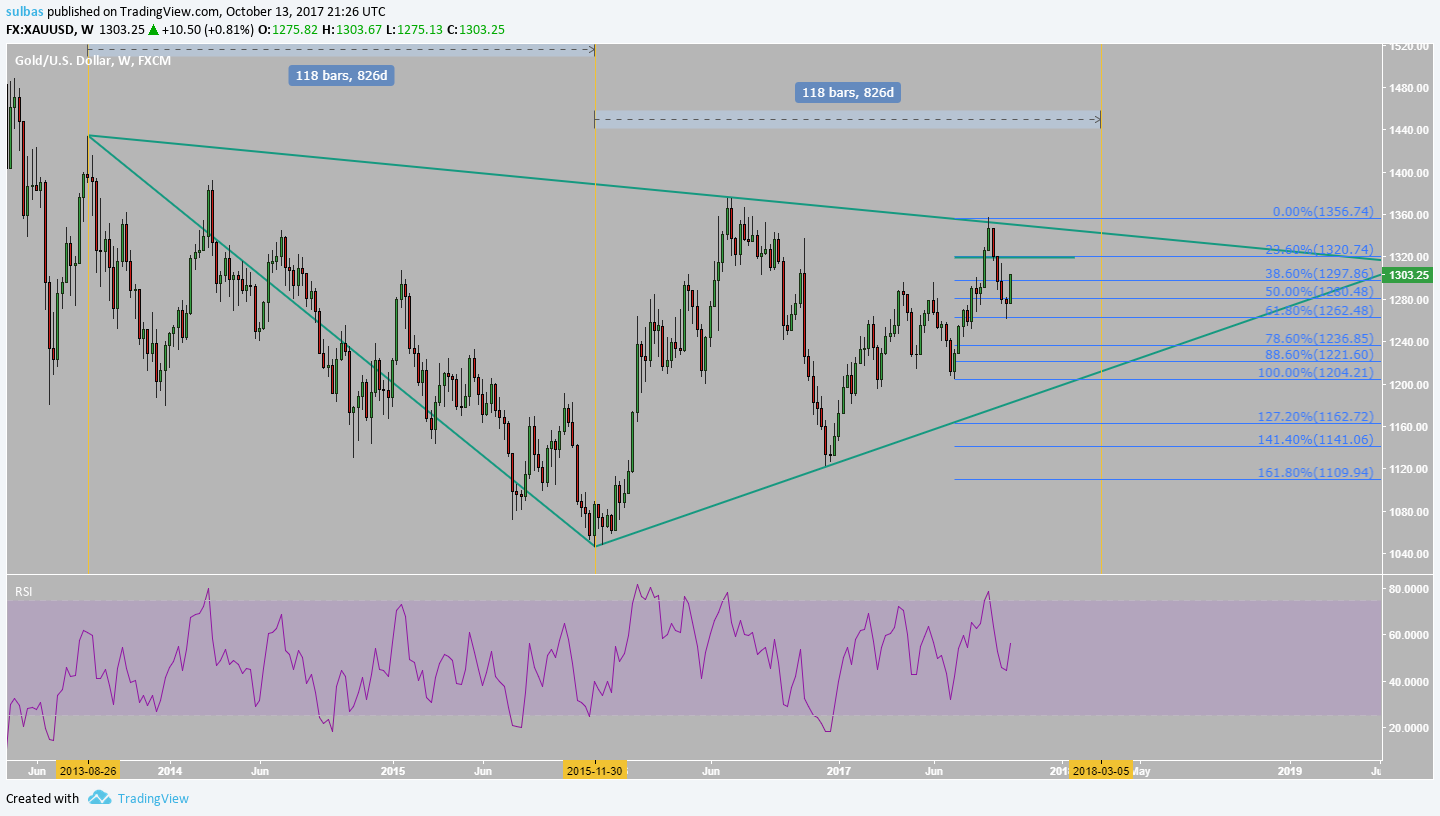The height and width of the screenshot is (816, 1440).
Task: Click the high value H:1303.67
Action: tap(351, 29)
